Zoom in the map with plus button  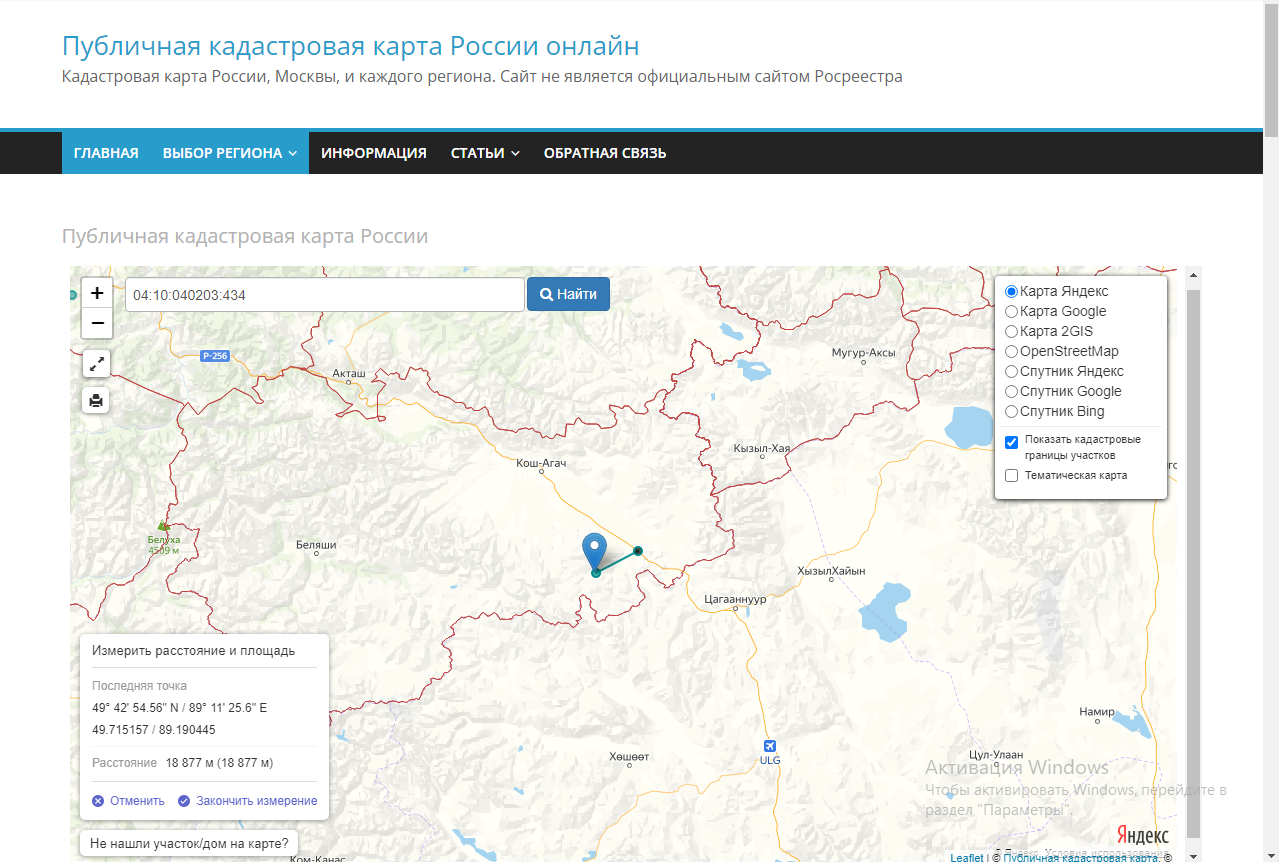[97, 293]
